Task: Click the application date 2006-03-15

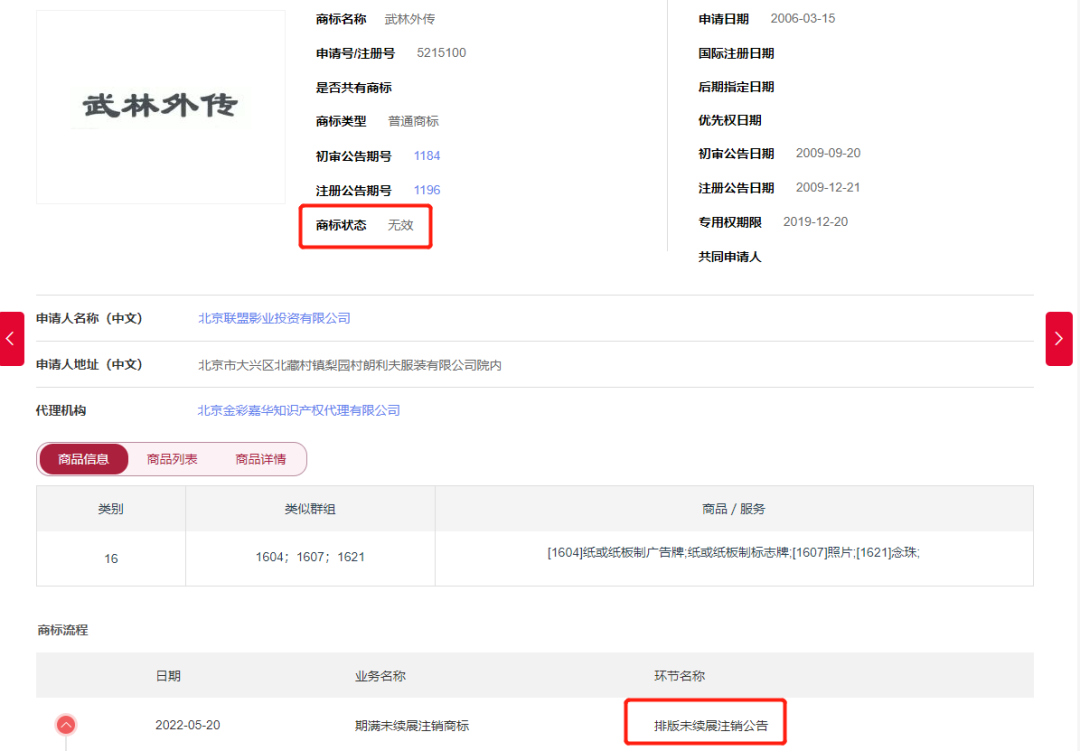Action: tap(802, 19)
